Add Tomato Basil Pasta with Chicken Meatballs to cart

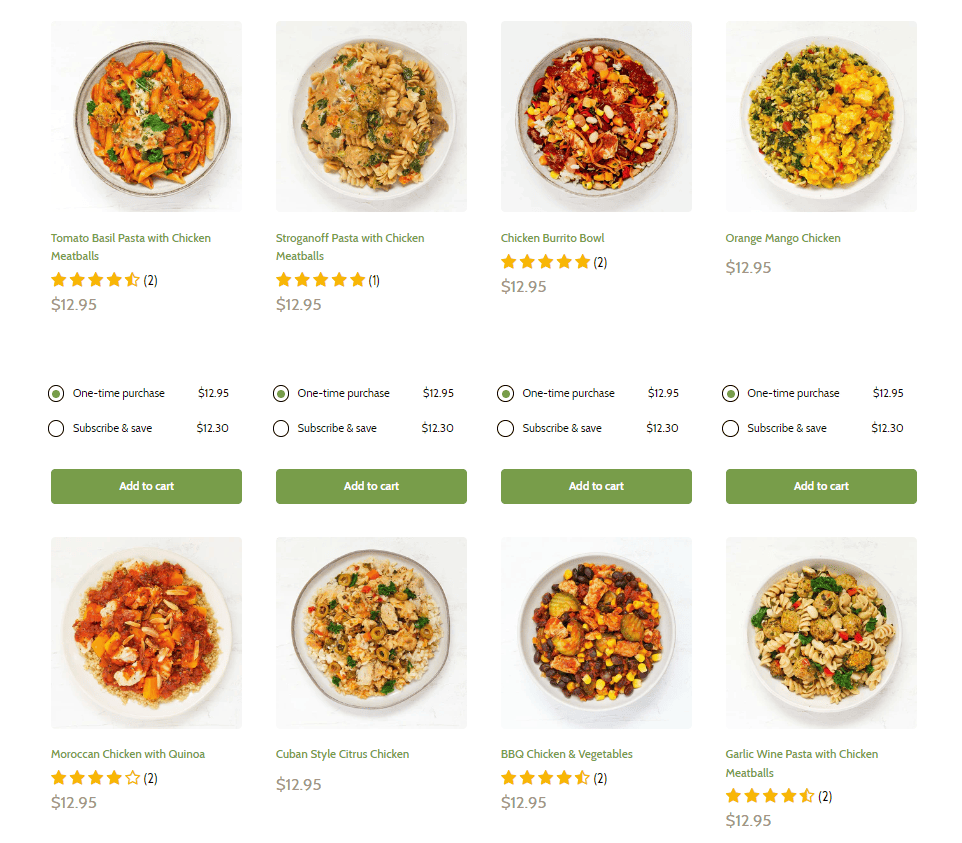(146, 486)
